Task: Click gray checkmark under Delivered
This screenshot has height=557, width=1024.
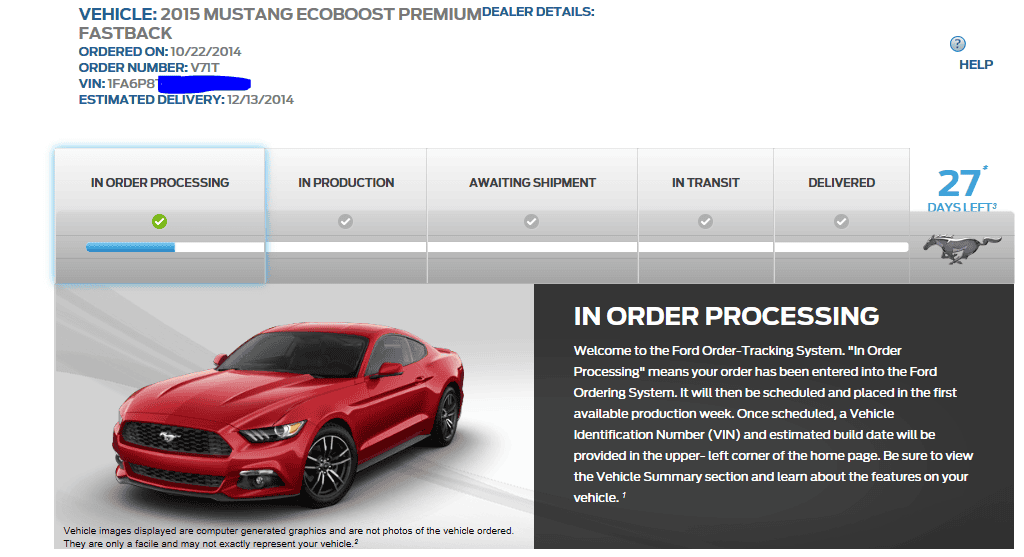Action: coord(841,221)
